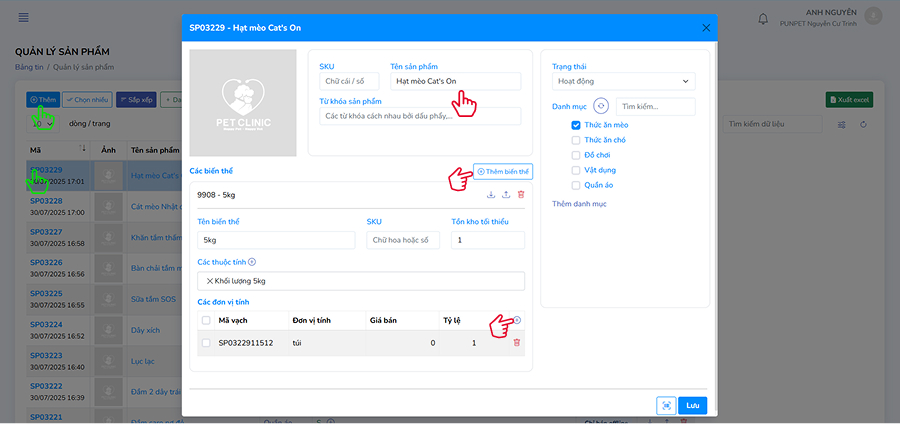900x424 pixels.
Task: Add a new attribute beside Các thuộc tính
Action: point(252,262)
